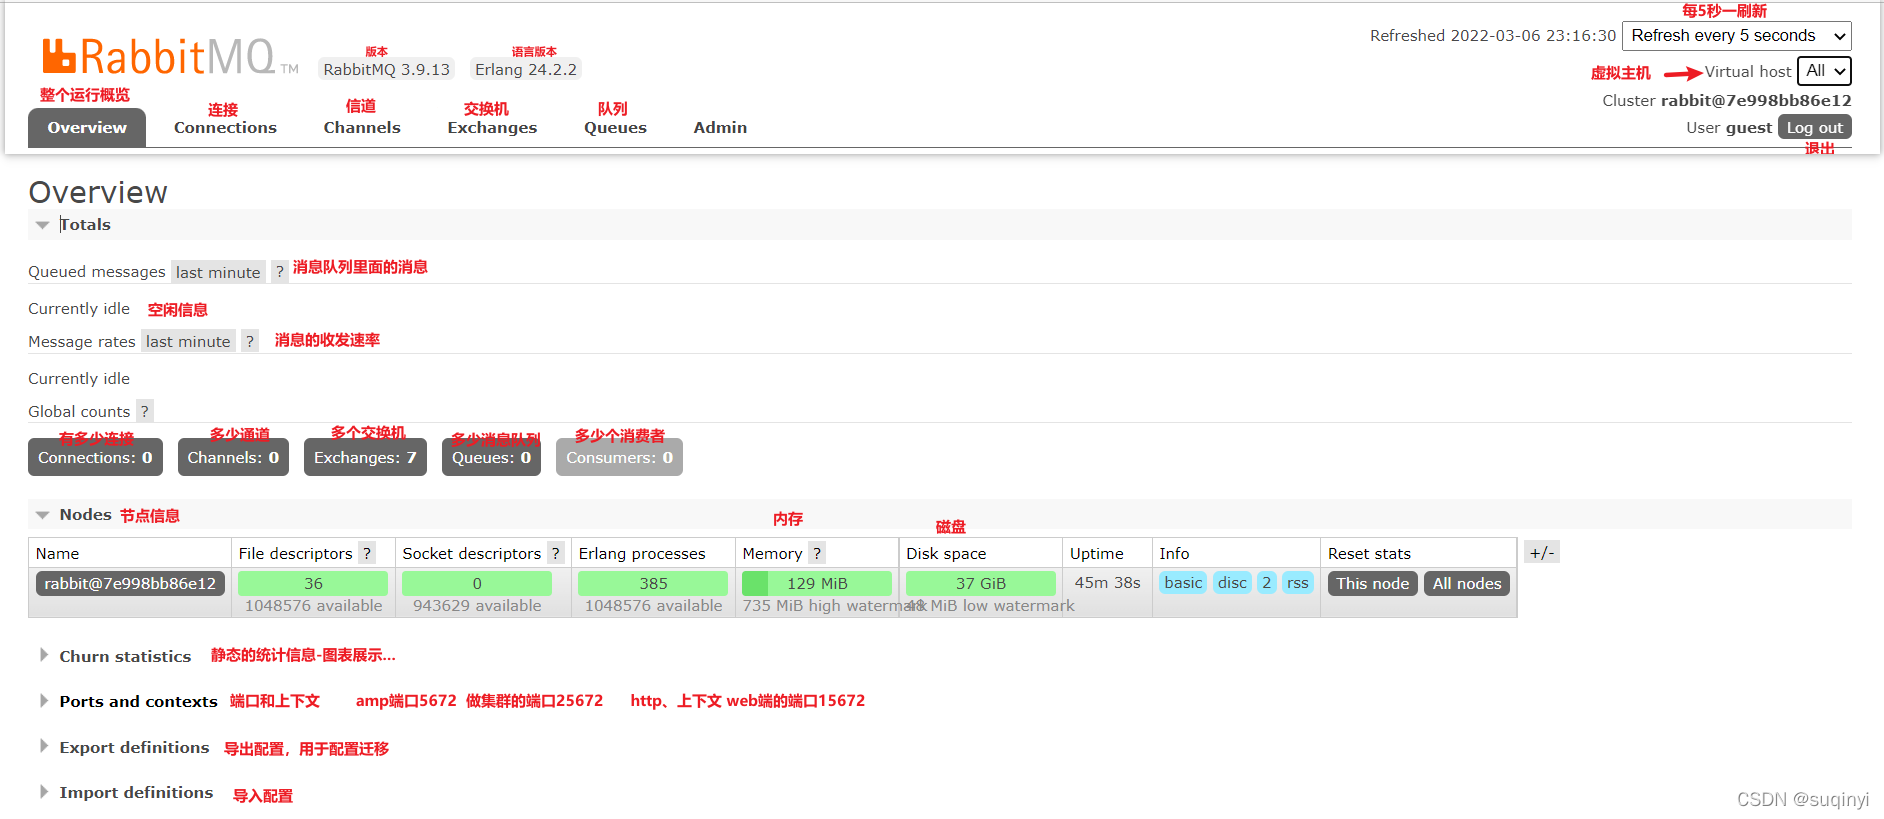Open node rabbit@7e998bb86e12 details
Viewport: 1884px width, 819px height.
pos(130,583)
